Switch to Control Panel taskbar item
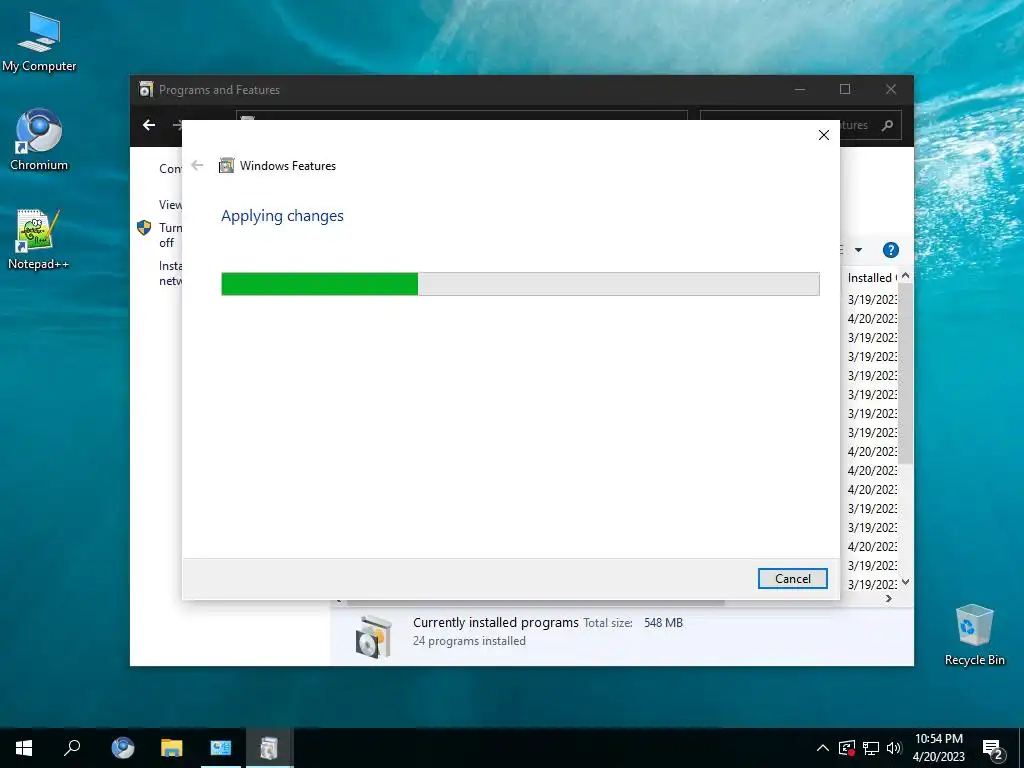Viewport: 1024px width, 768px height. pyautogui.click(x=221, y=748)
